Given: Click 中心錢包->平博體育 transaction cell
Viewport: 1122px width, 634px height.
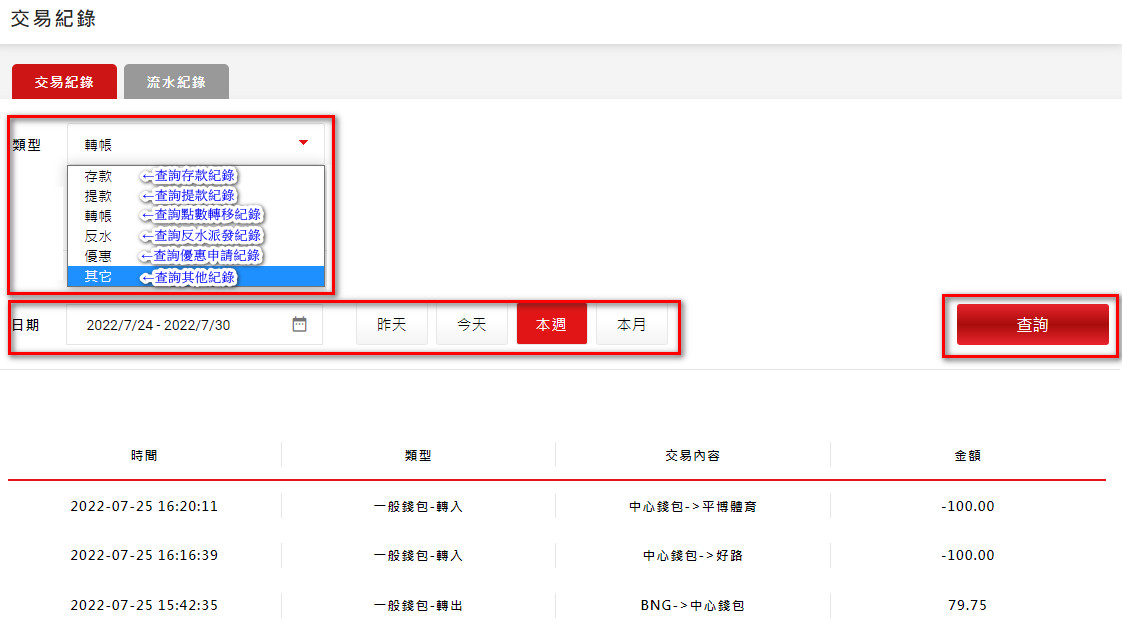Looking at the screenshot, I should coord(693,506).
